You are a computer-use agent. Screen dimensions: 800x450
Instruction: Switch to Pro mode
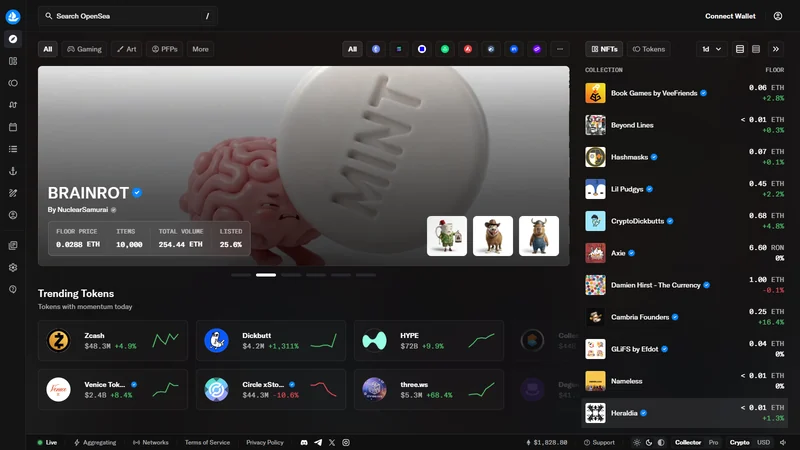(x=713, y=442)
